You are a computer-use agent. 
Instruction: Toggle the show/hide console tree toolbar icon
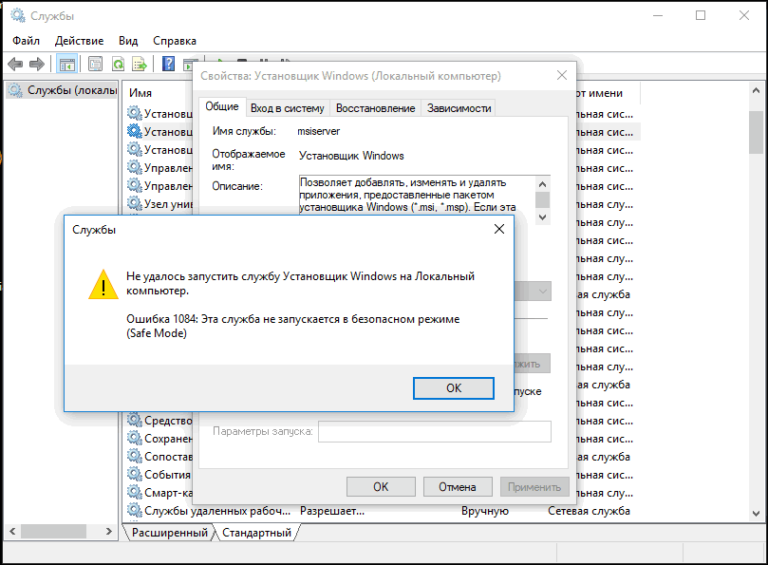coord(67,64)
